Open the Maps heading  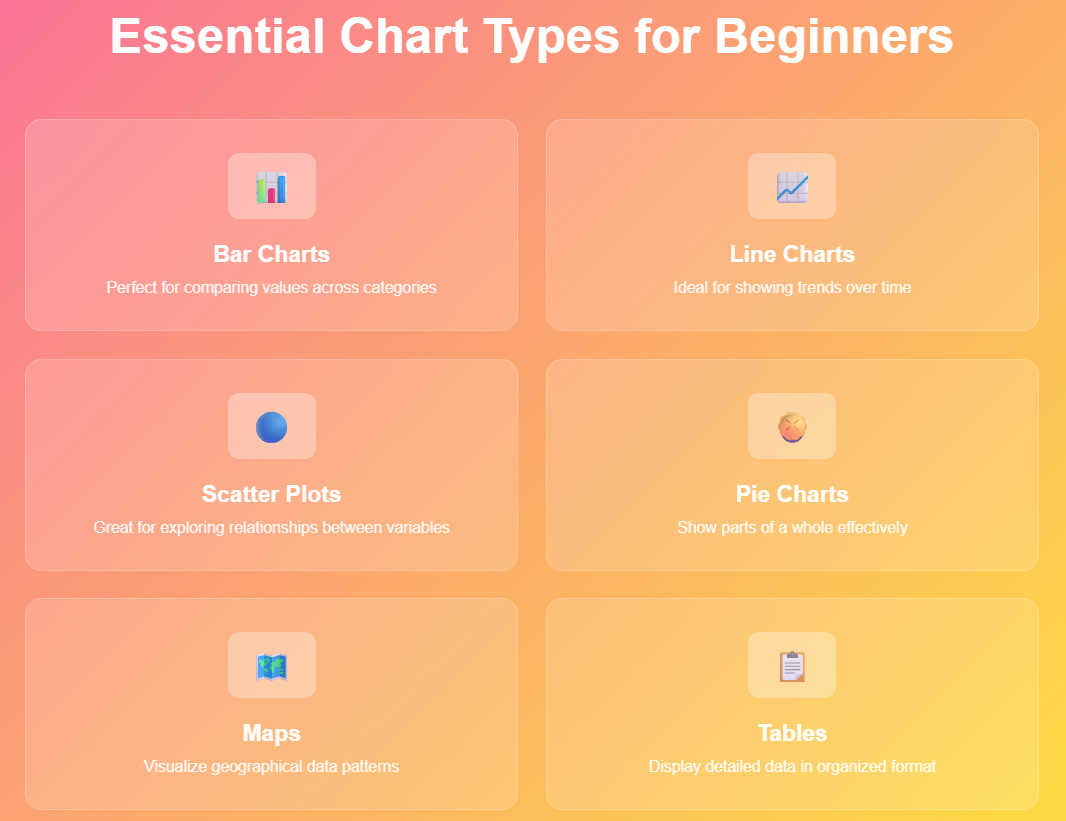[271, 733]
